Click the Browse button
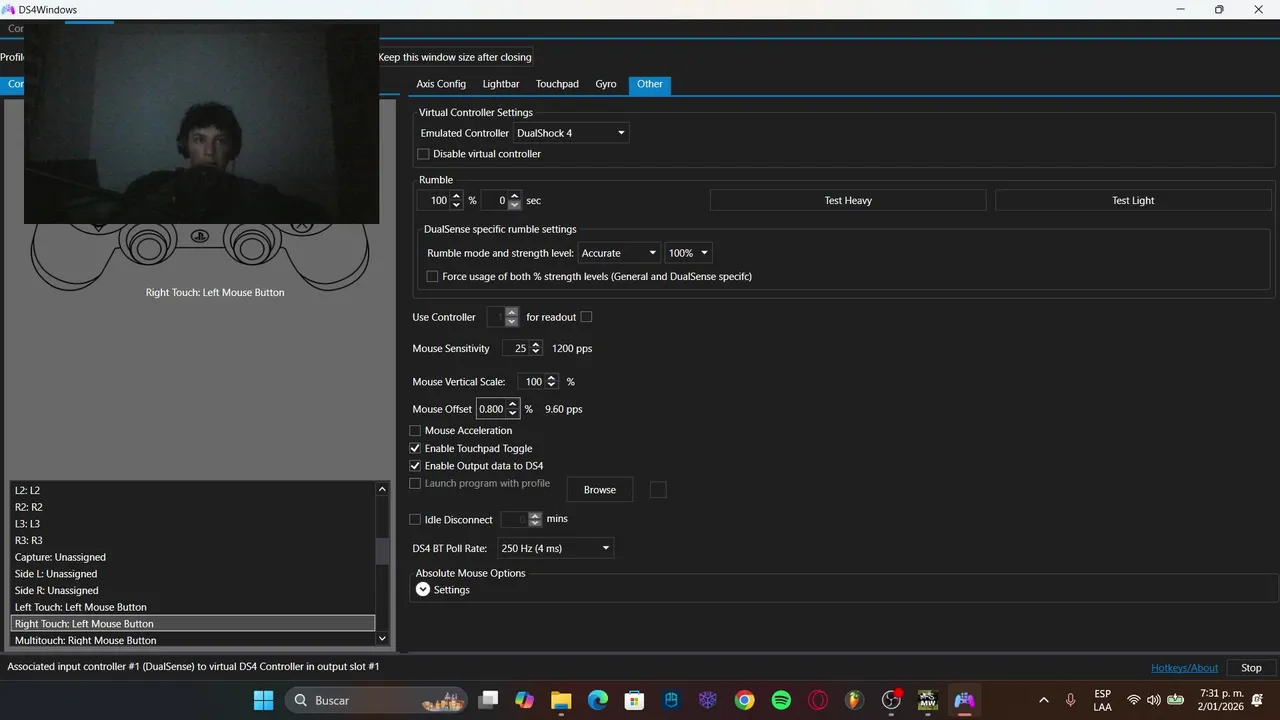This screenshot has width=1280, height=720. click(x=600, y=490)
